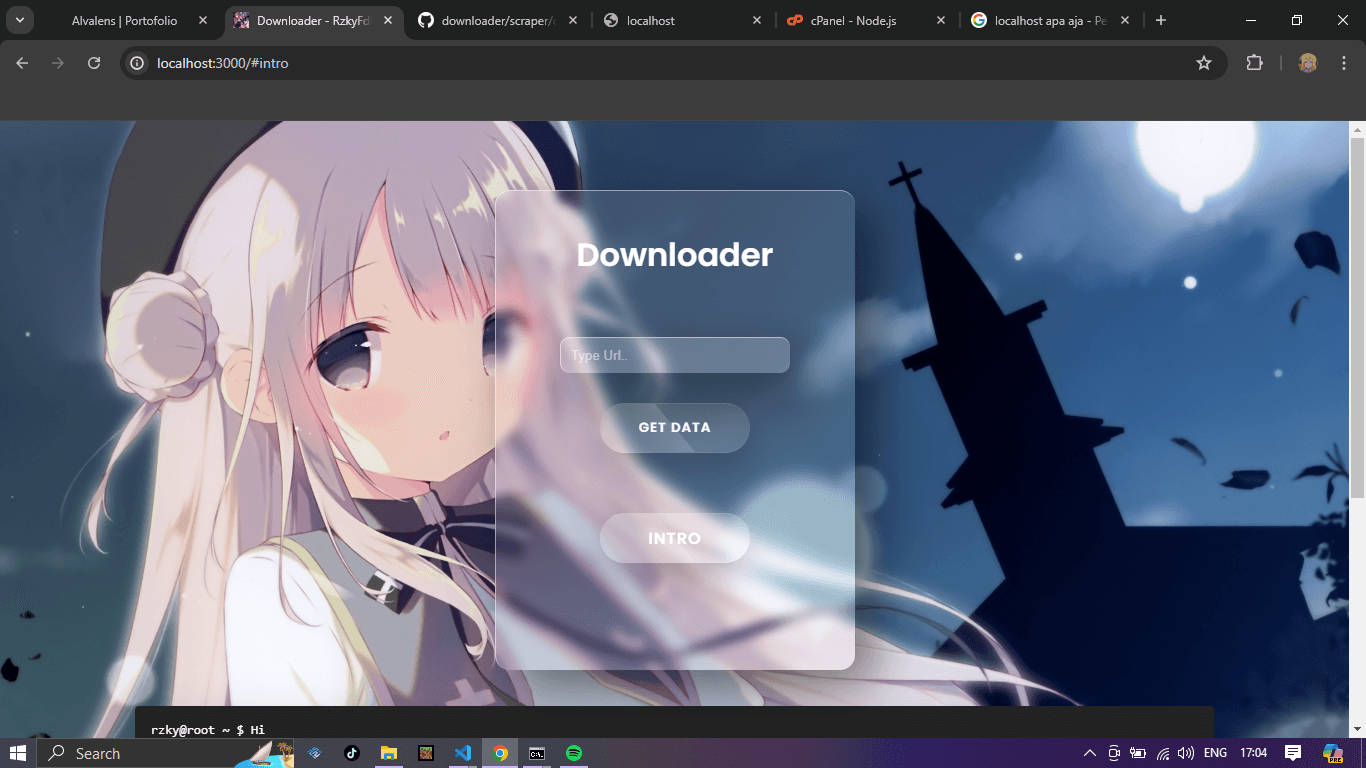Close the GitHub downloader/scraper tab
Screen dimensions: 1366x768
[572, 20]
